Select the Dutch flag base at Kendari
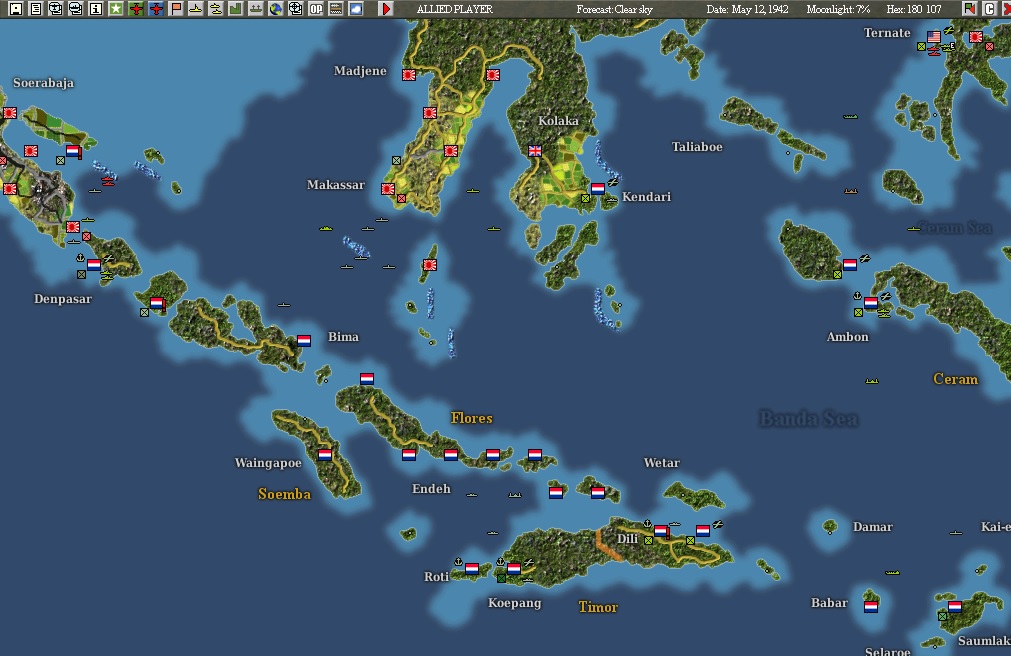 [598, 188]
